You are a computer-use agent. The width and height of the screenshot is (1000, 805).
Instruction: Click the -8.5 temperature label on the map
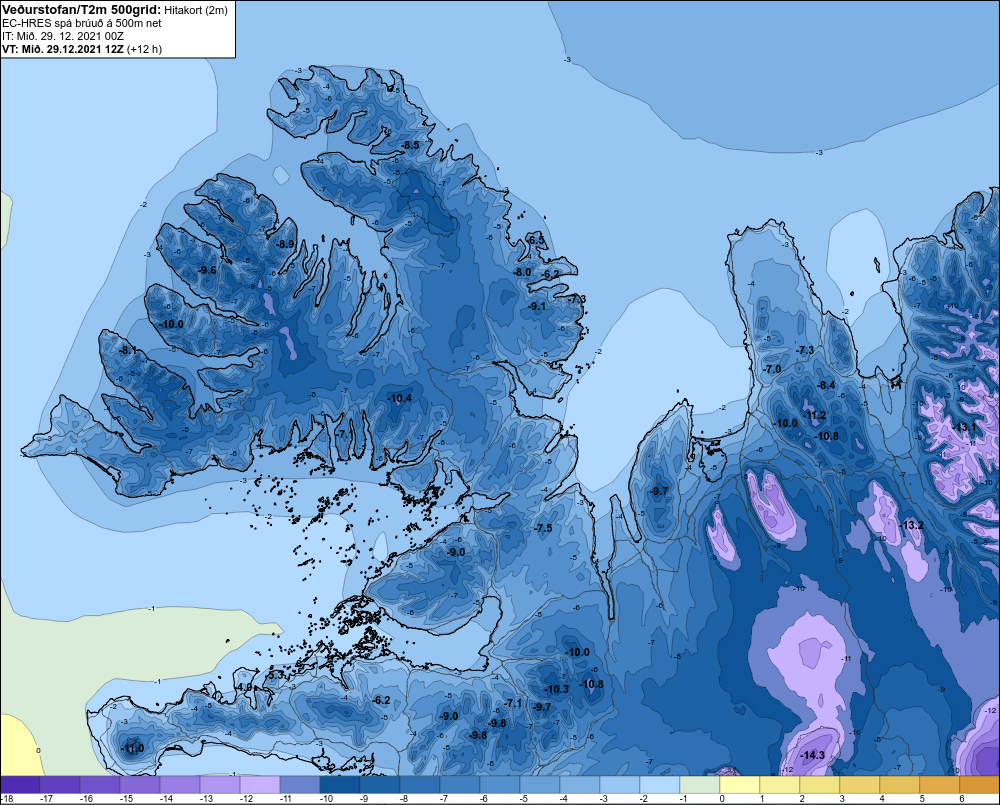tap(410, 145)
